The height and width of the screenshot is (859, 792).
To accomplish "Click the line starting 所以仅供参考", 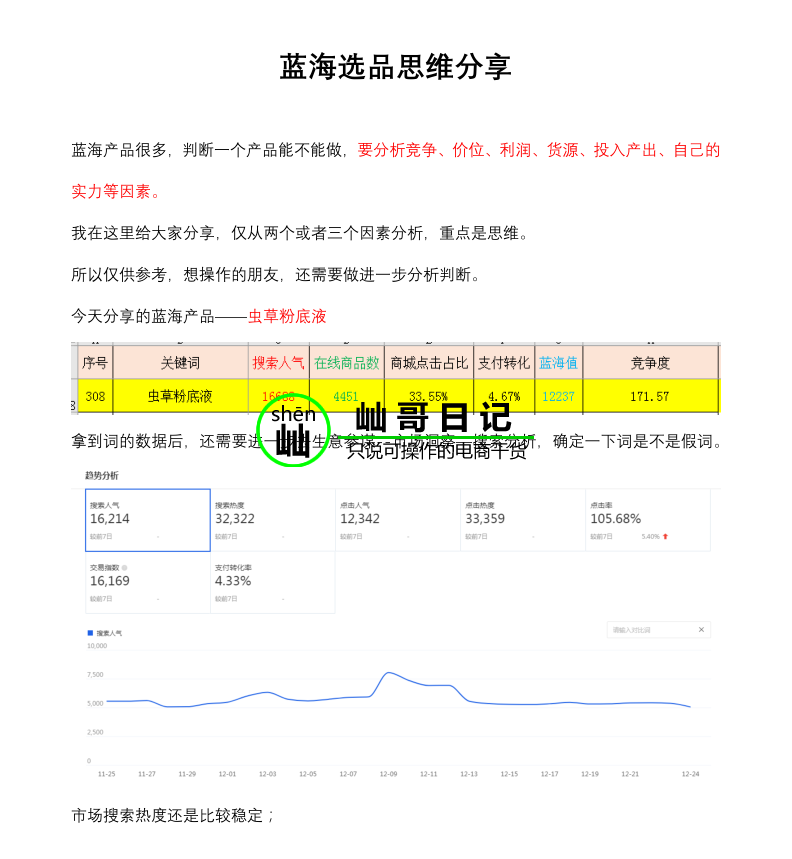I will (276, 274).
